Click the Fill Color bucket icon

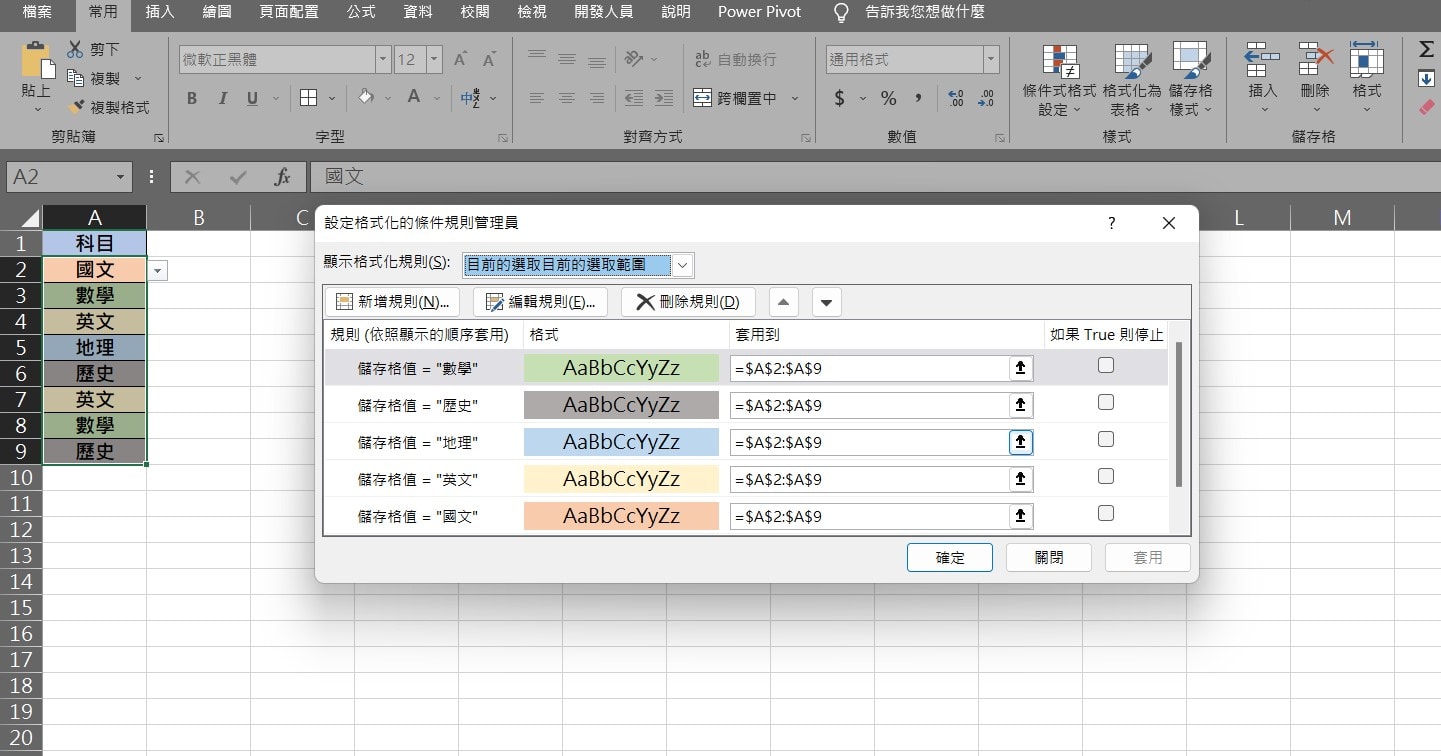366,97
